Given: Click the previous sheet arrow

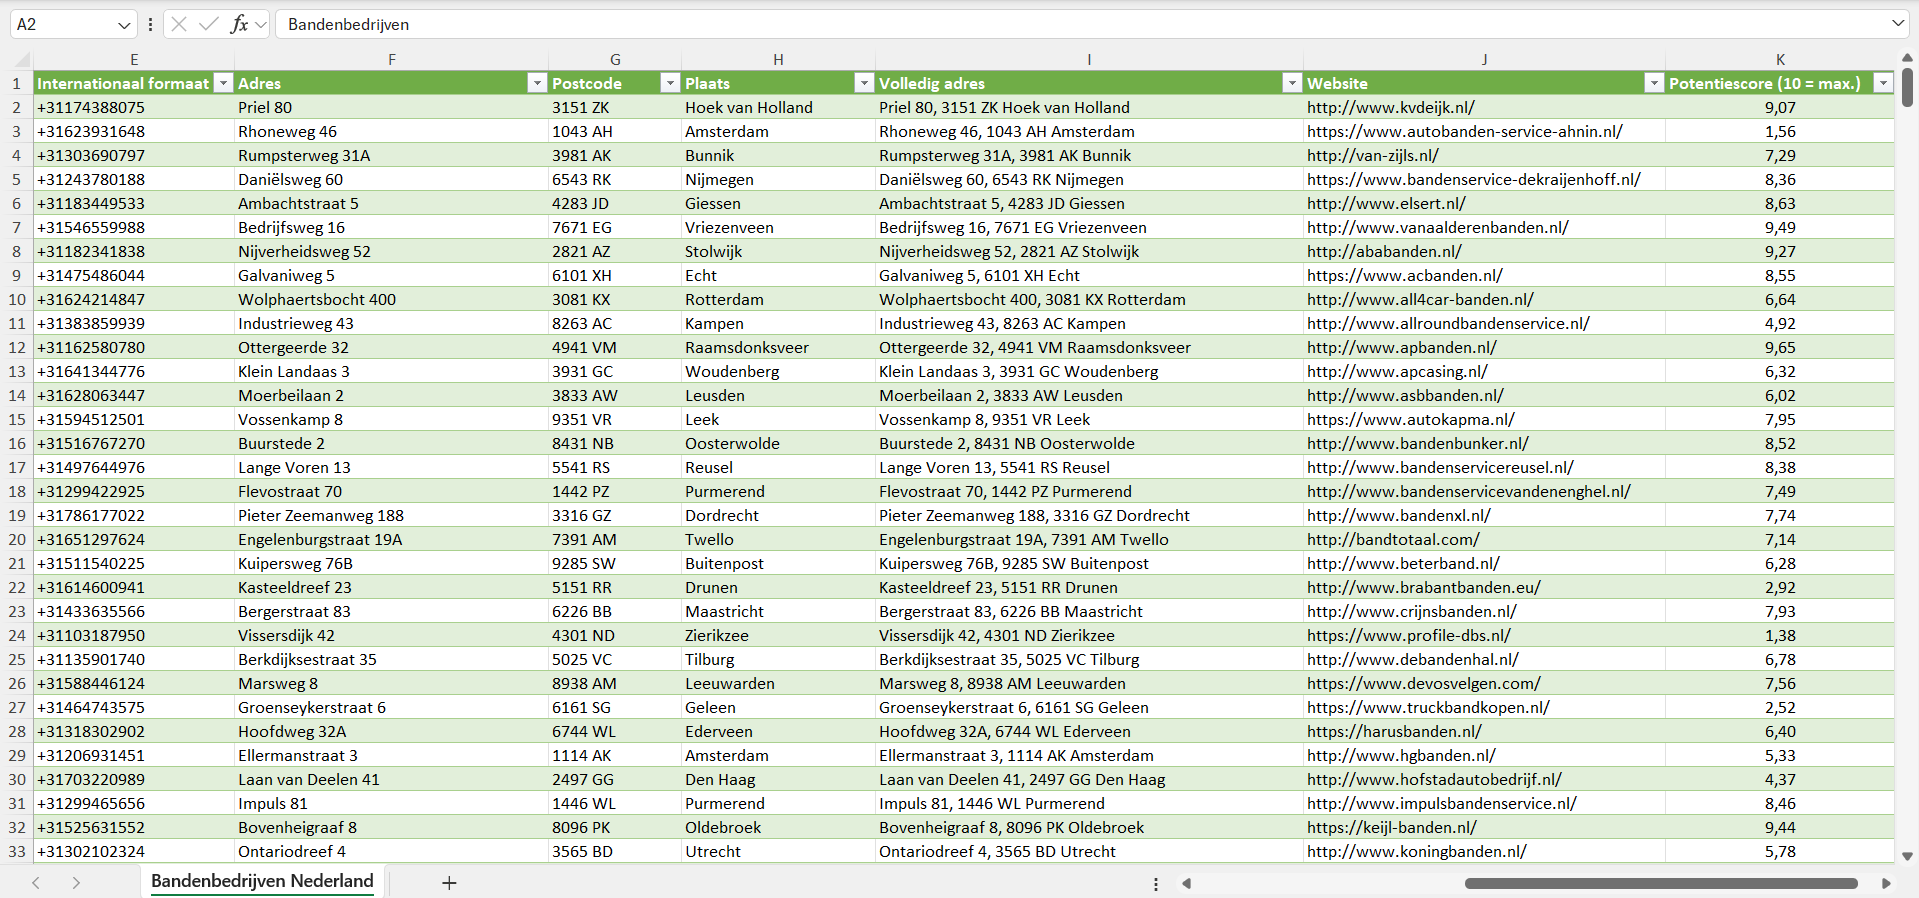Looking at the screenshot, I should click(x=36, y=882).
